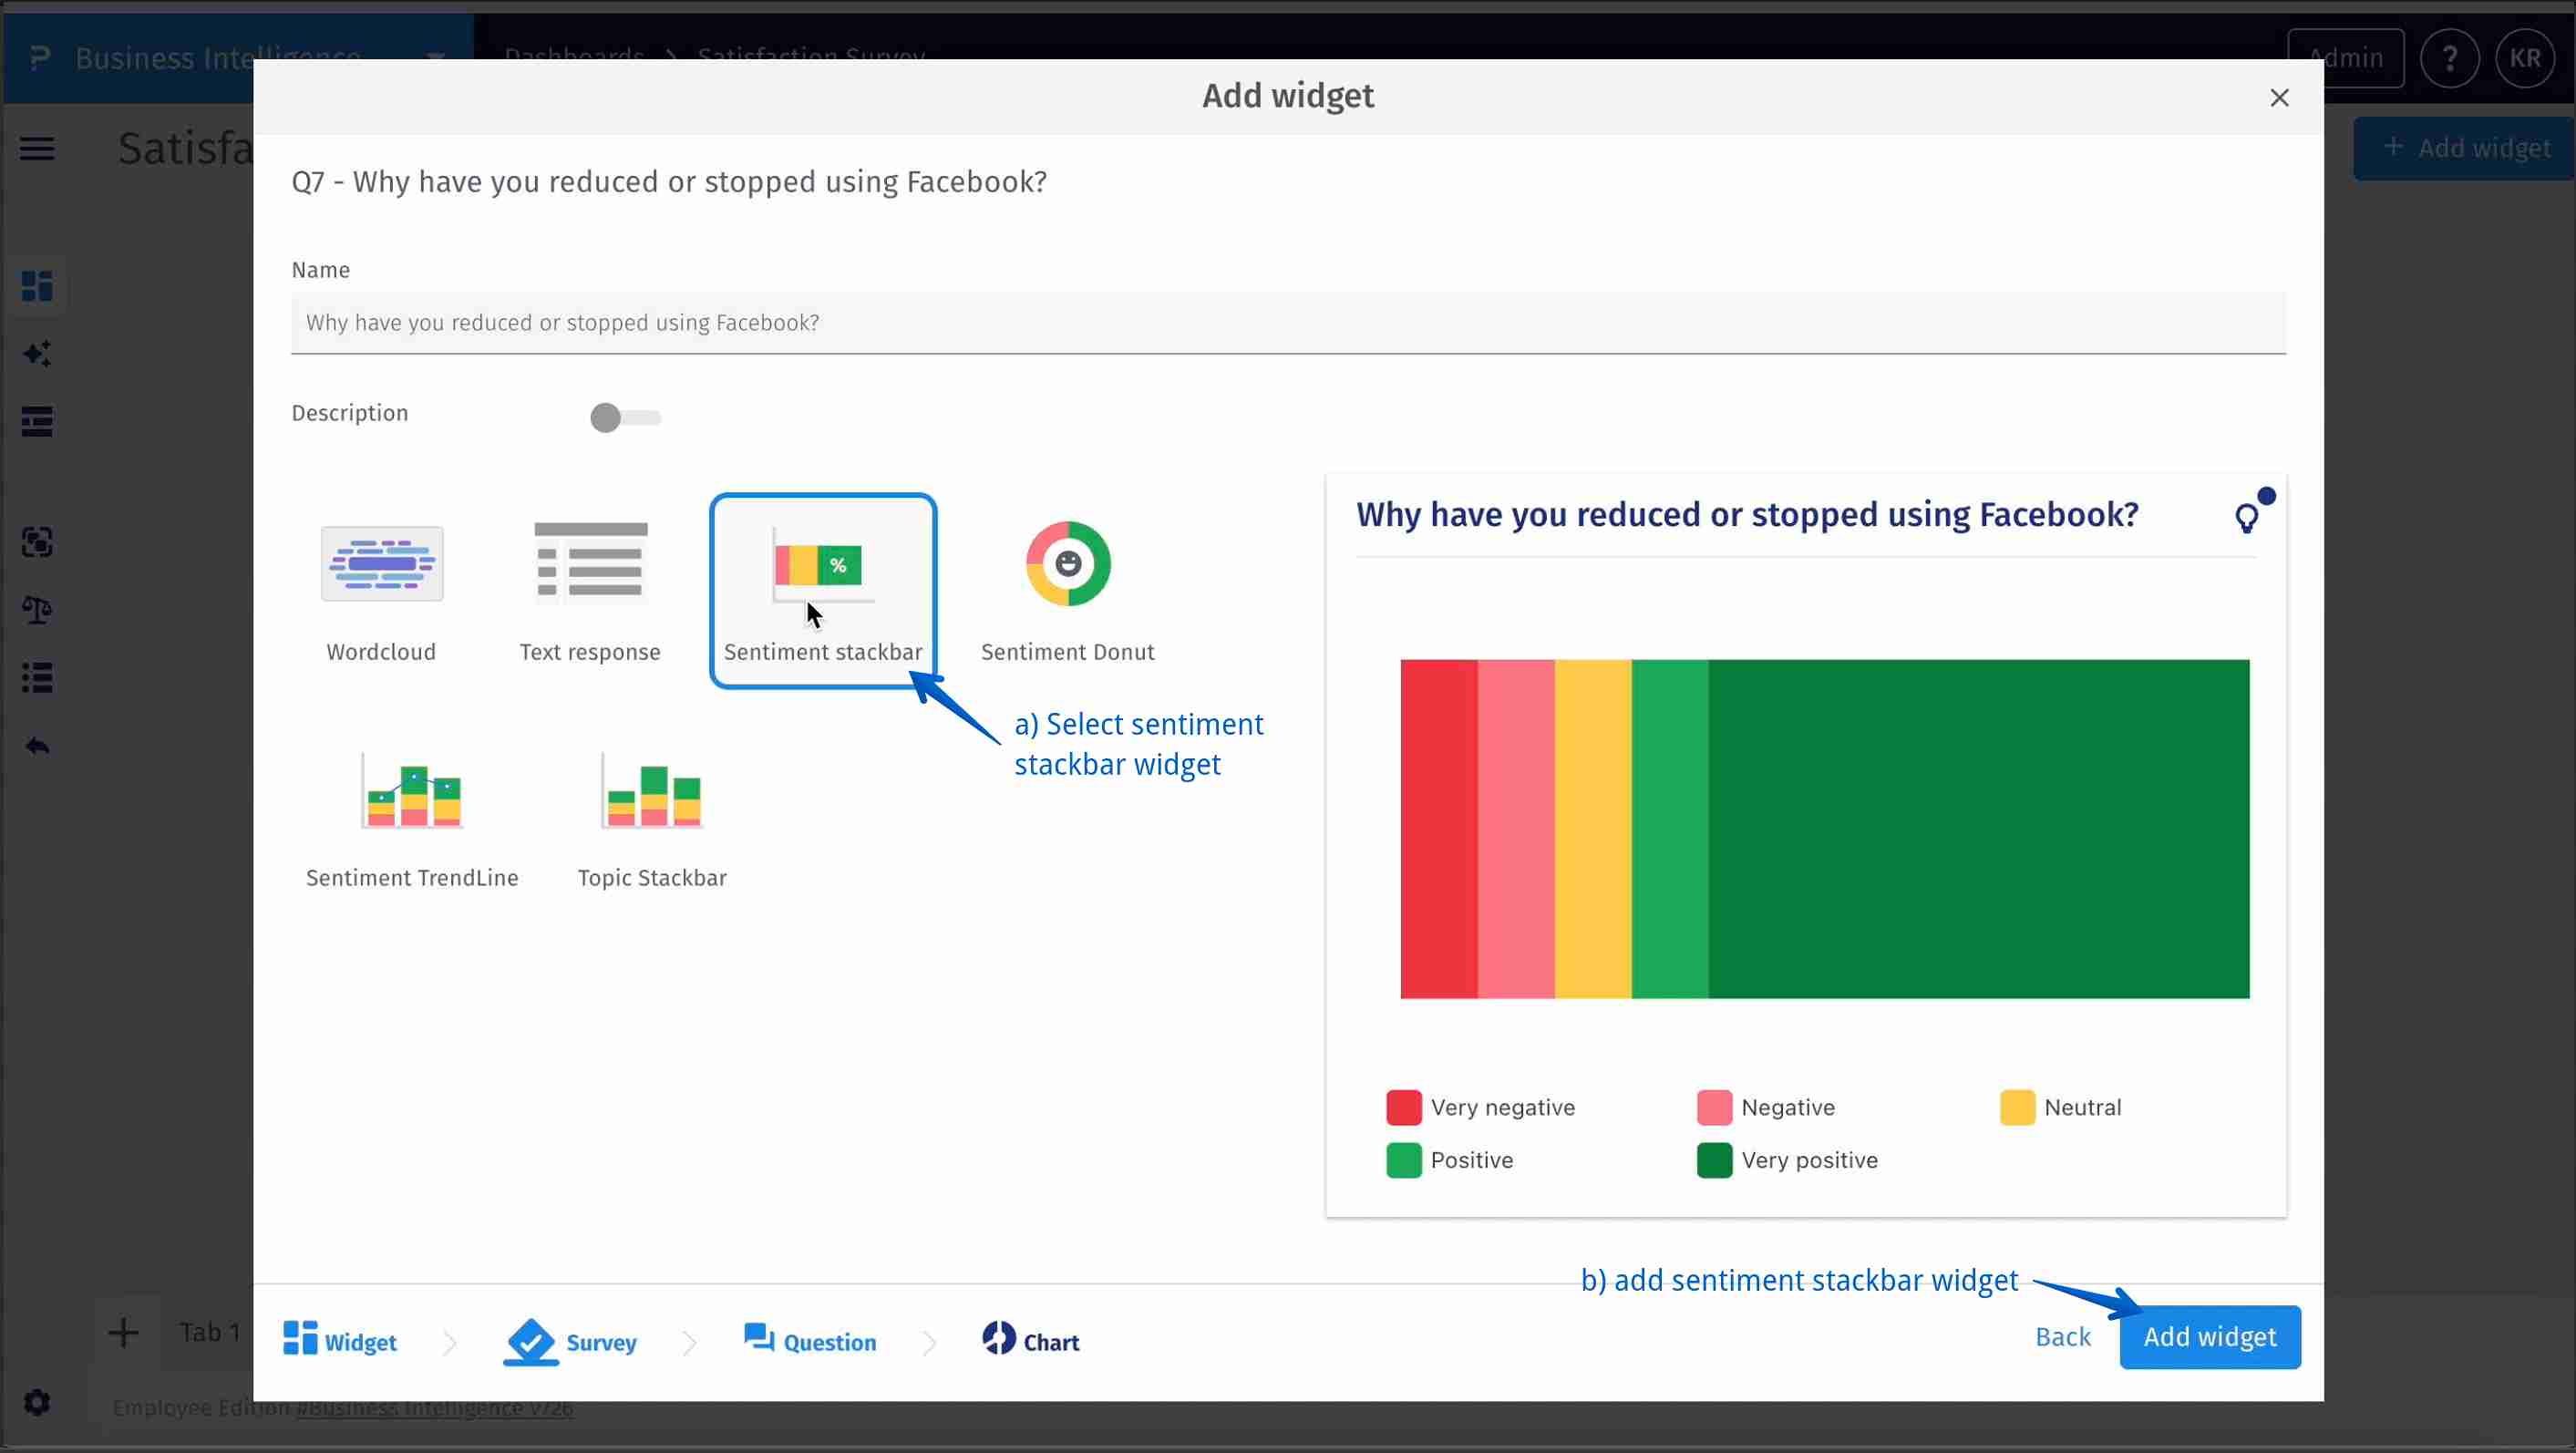Toggle the list view icon in the sidebar
This screenshot has height=1453, width=2576.
(x=37, y=678)
